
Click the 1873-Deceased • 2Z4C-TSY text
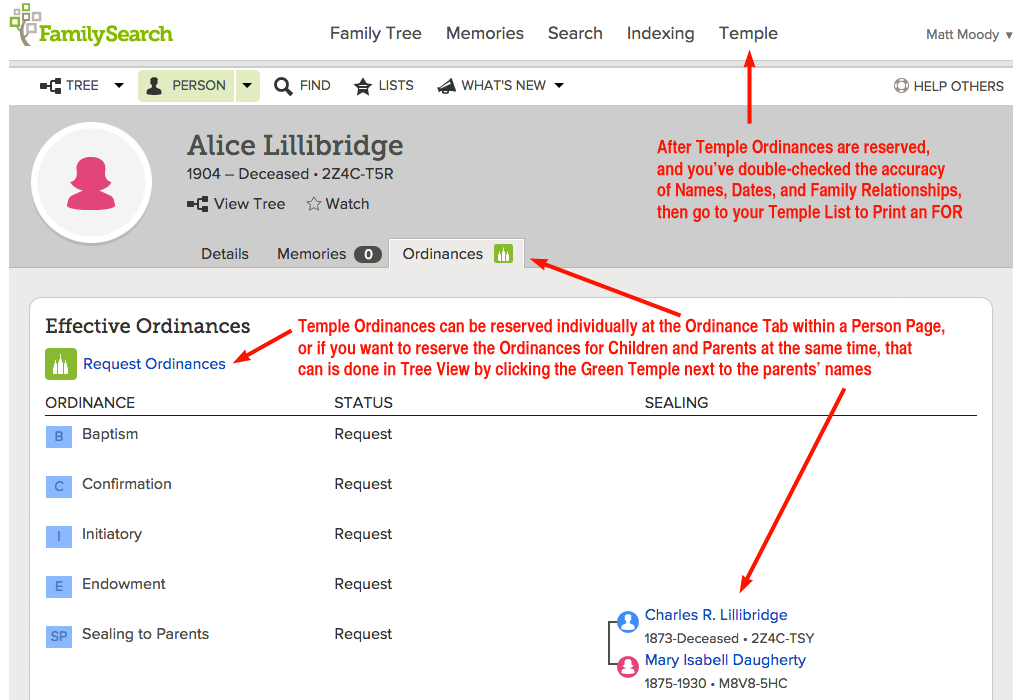click(729, 638)
